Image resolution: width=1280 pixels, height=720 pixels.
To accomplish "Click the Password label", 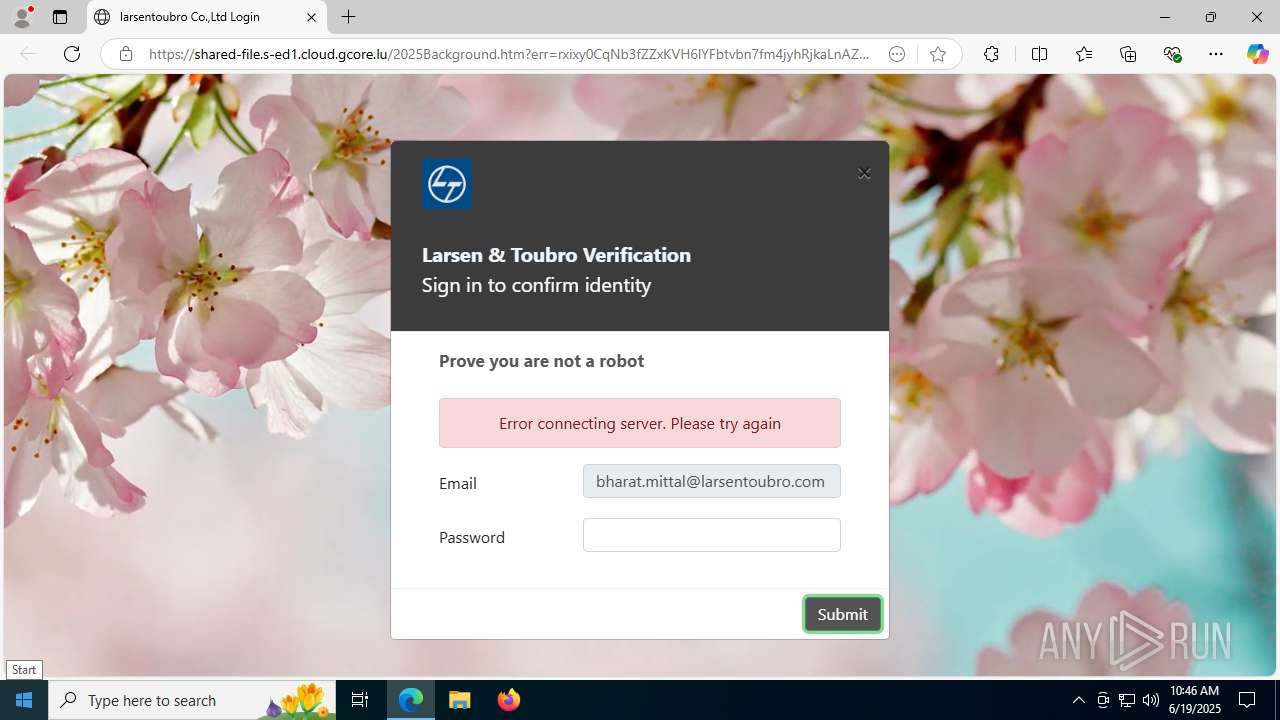I will click(472, 537).
